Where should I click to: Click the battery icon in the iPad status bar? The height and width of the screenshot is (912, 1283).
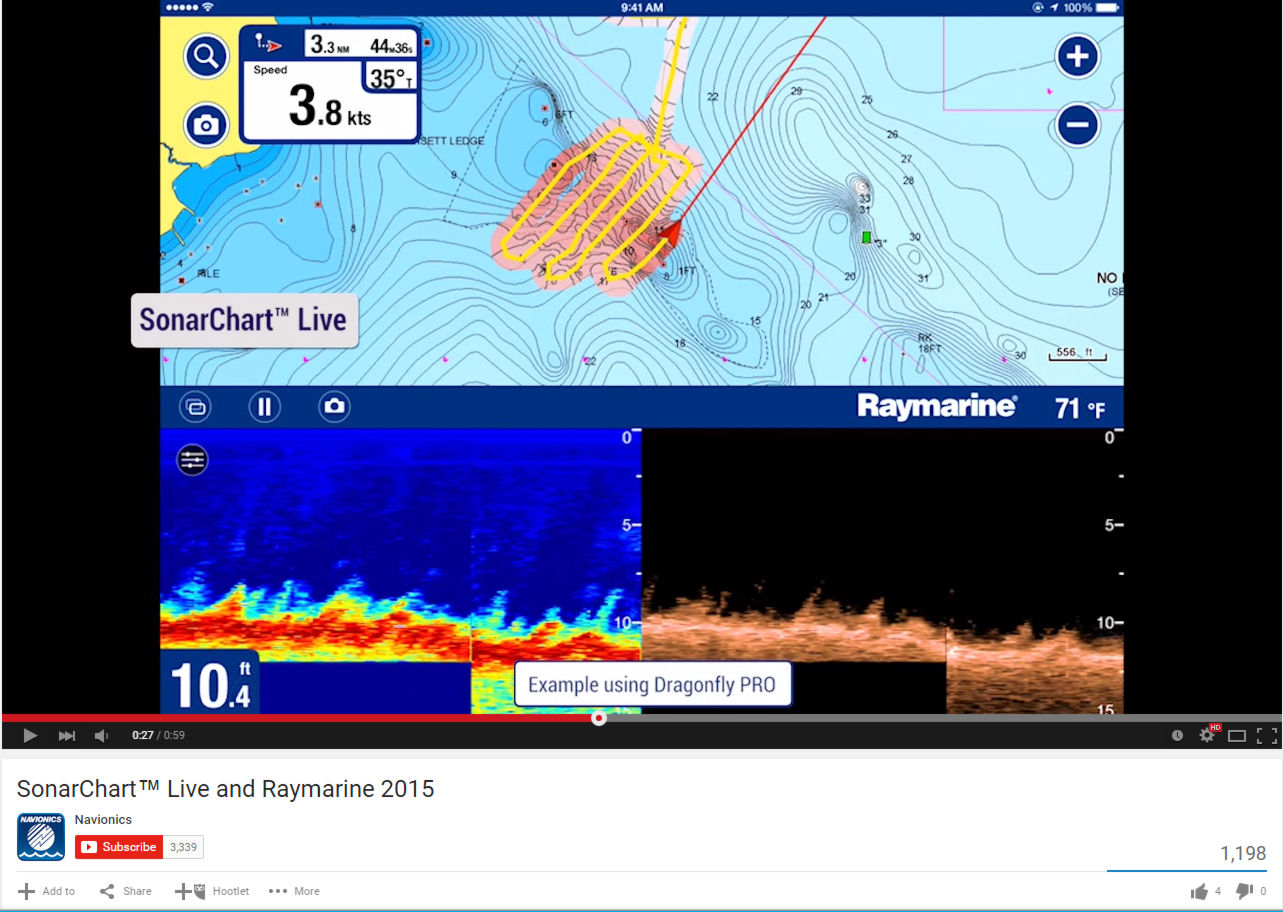tap(1109, 8)
